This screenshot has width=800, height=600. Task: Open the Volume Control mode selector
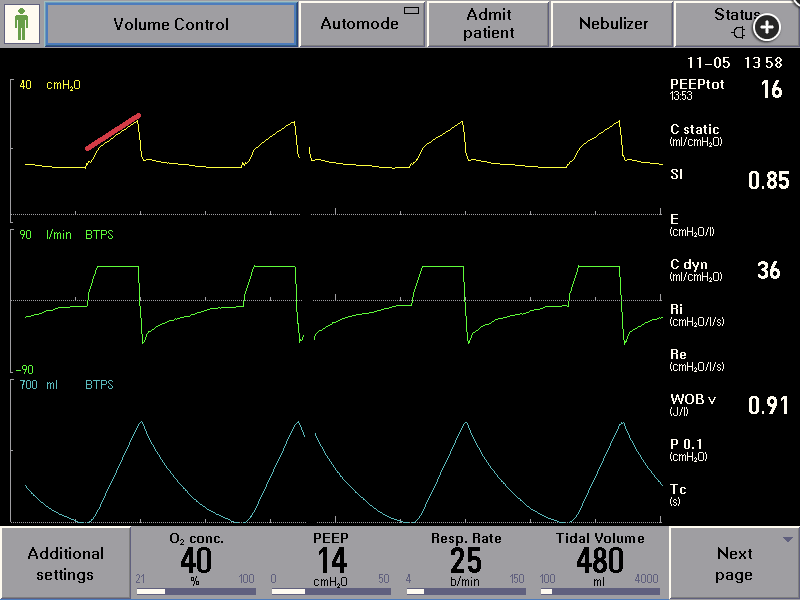point(171,24)
